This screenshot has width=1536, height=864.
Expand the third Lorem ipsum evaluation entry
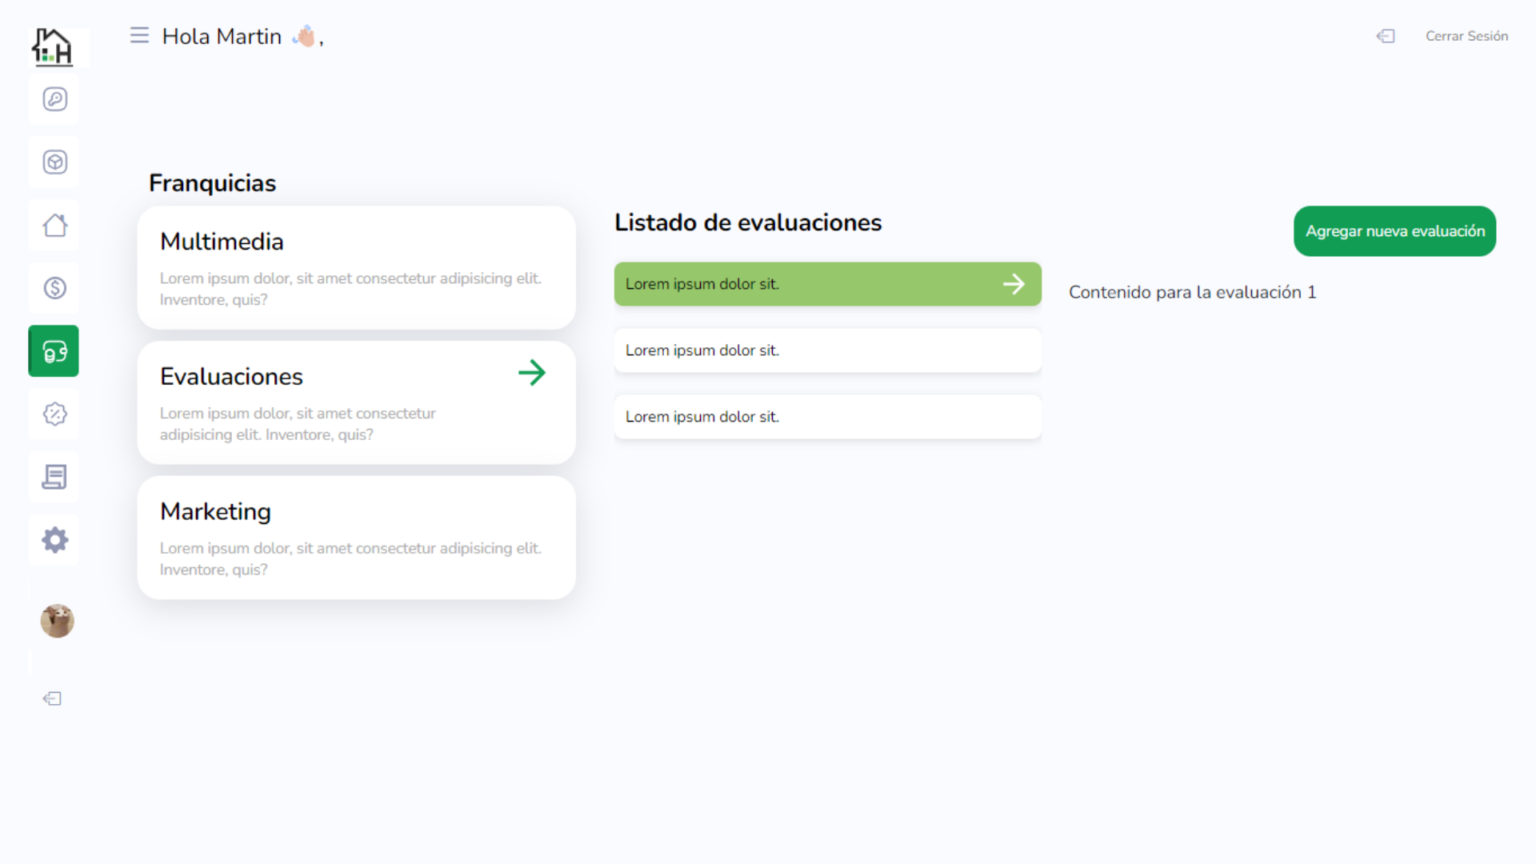click(x=827, y=416)
